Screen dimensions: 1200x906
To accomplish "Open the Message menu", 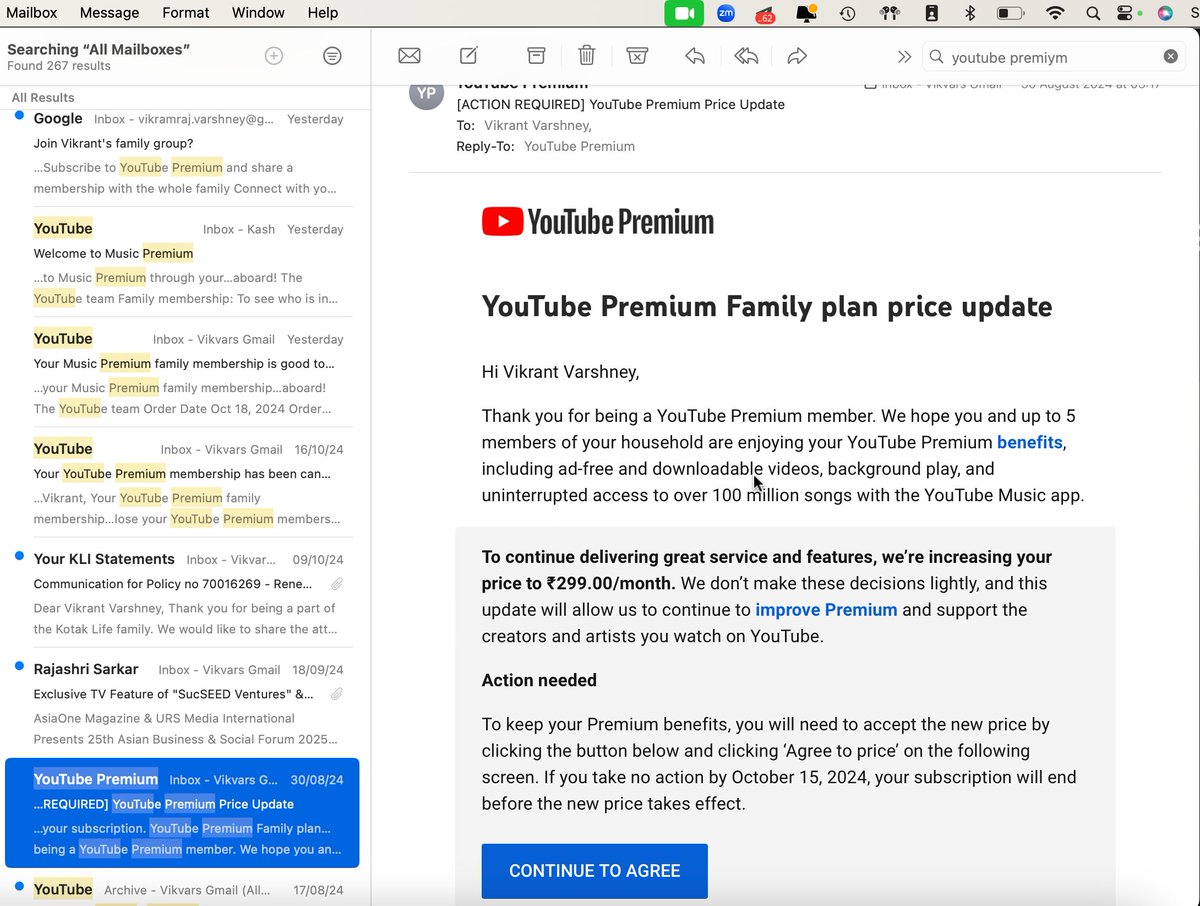I will point(109,13).
